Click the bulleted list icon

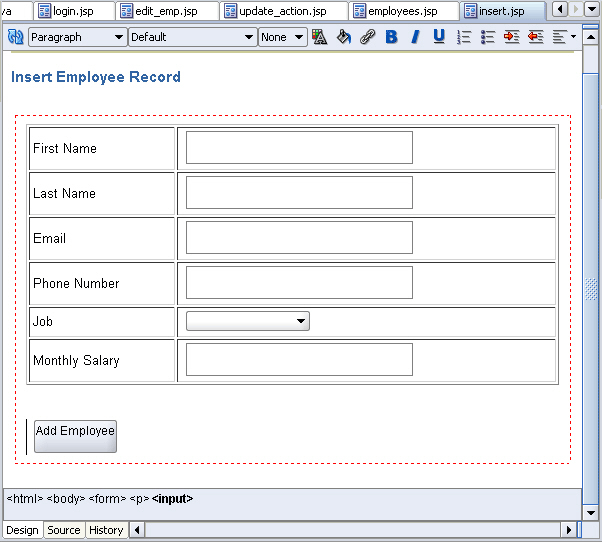(x=488, y=37)
